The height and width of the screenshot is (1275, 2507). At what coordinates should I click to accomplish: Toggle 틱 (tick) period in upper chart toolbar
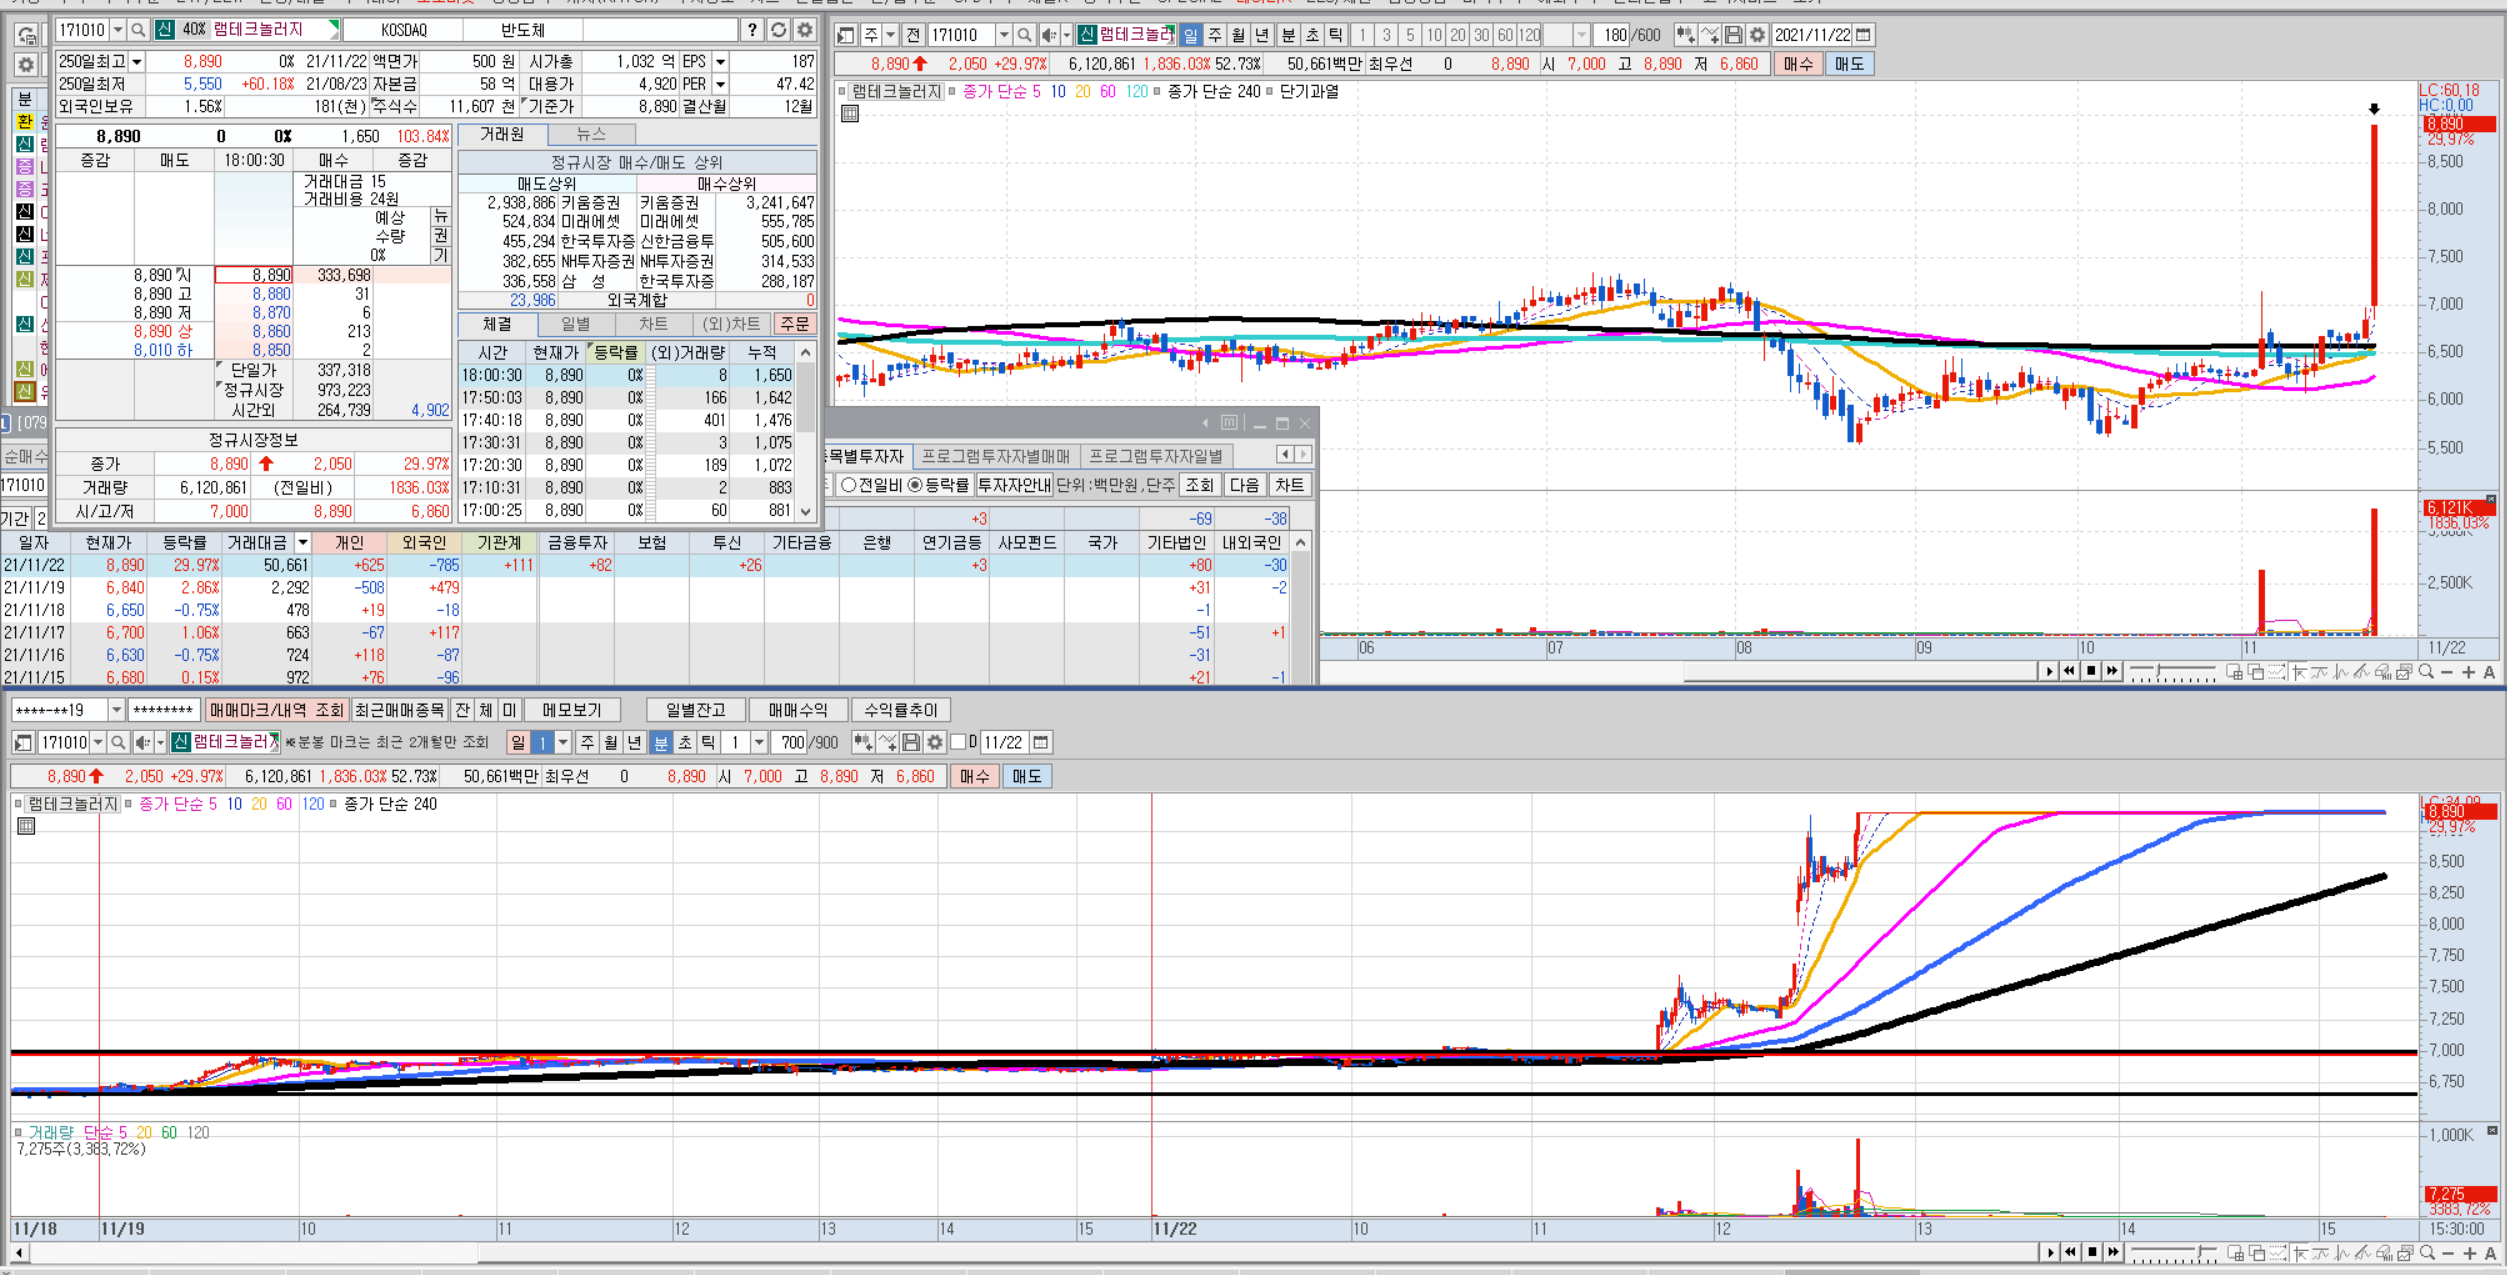[1336, 35]
